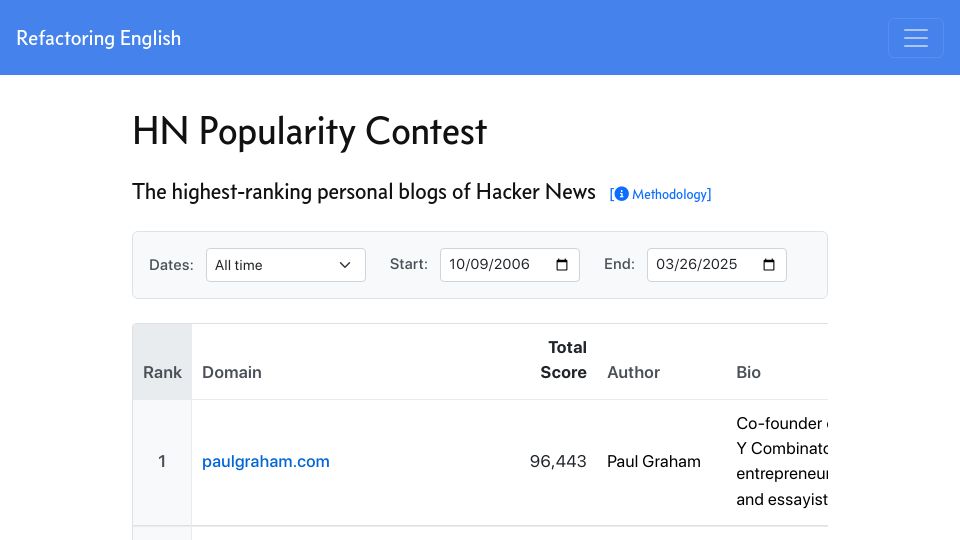Select the author name Paul Graham
Image resolution: width=960 pixels, height=540 pixels.
click(x=653, y=461)
